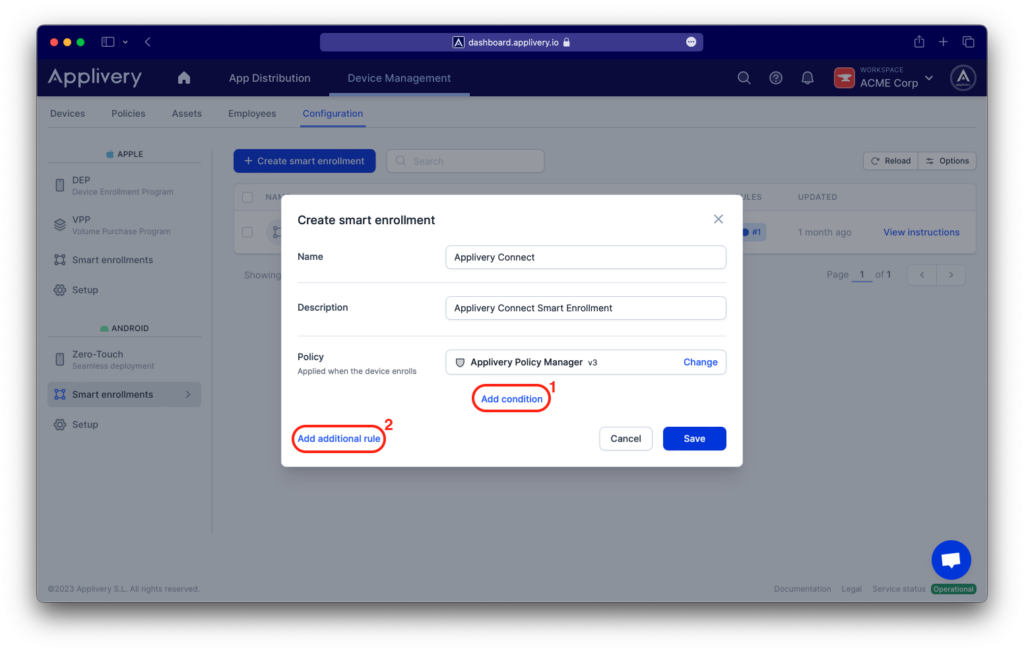The height and width of the screenshot is (651, 1024).
Task: Open the App Distribution menu
Action: point(270,78)
